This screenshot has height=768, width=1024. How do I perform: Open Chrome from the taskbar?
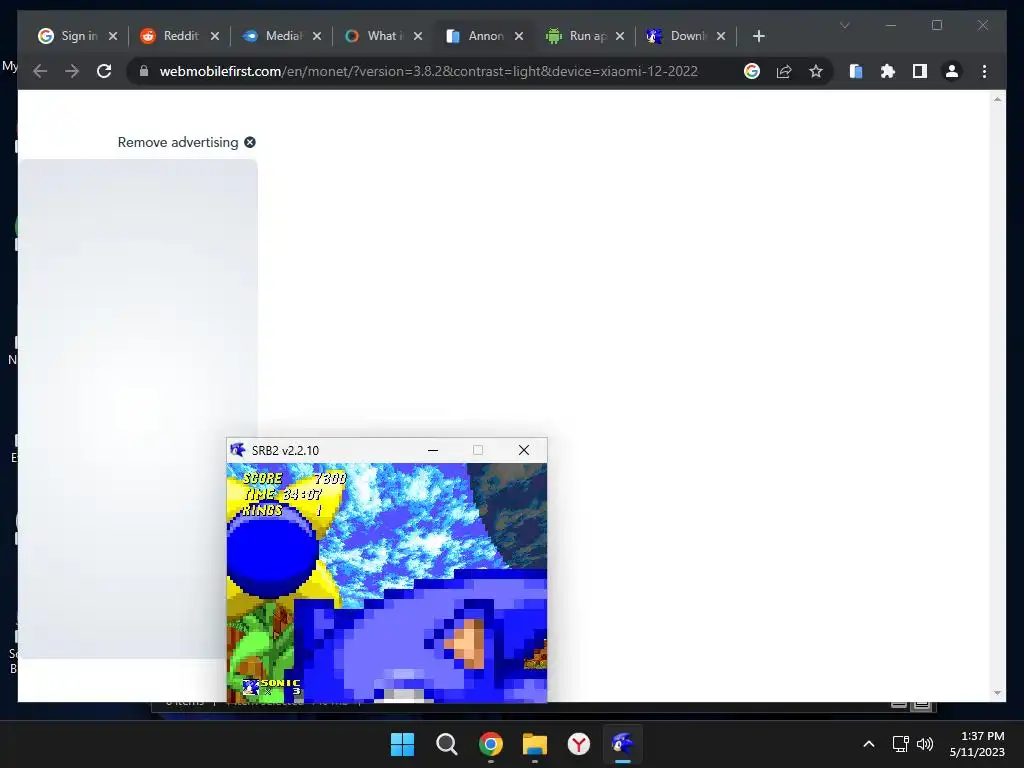(490, 744)
